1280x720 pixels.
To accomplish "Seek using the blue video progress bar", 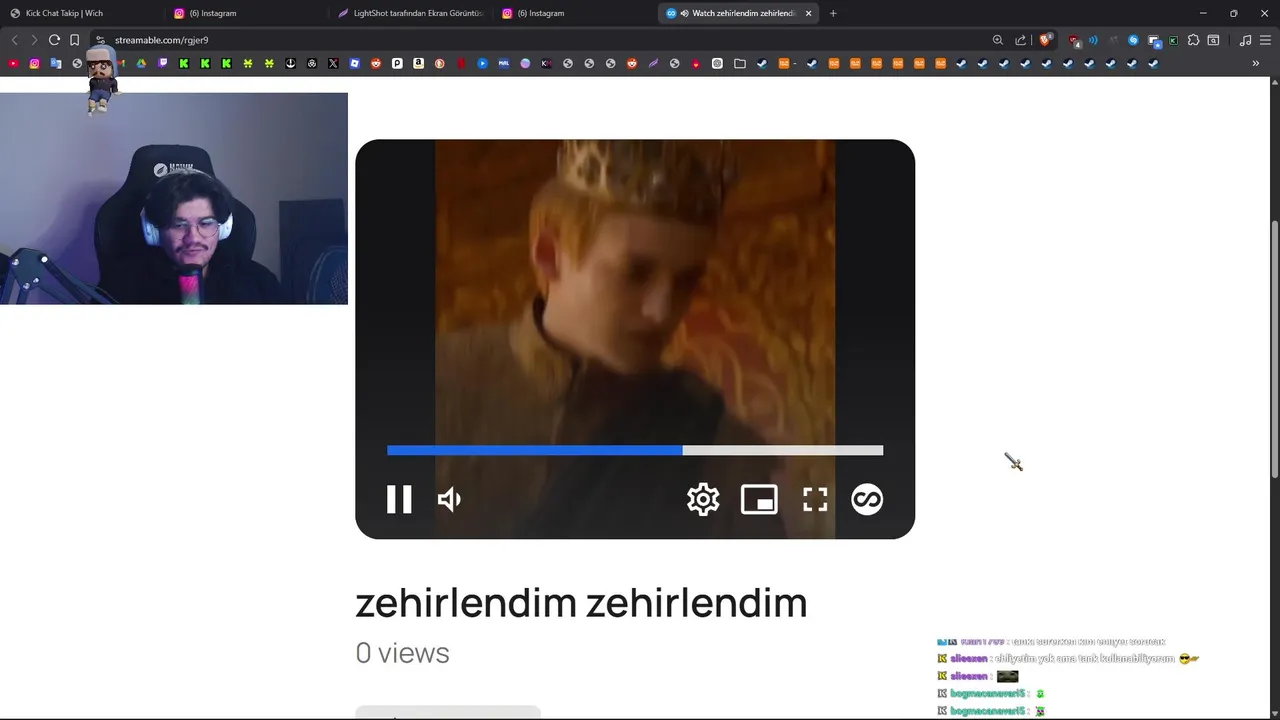I will tap(635, 450).
